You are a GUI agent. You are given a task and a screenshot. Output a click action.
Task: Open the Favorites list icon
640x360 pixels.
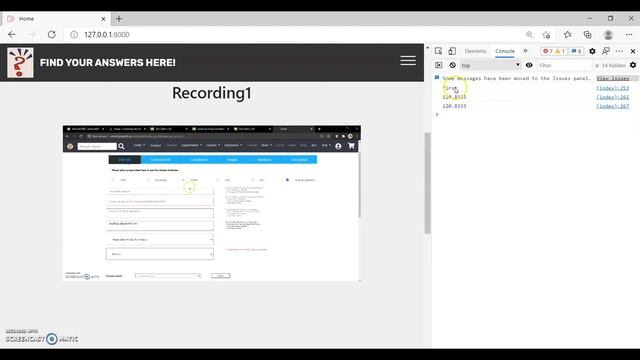pos(568,35)
